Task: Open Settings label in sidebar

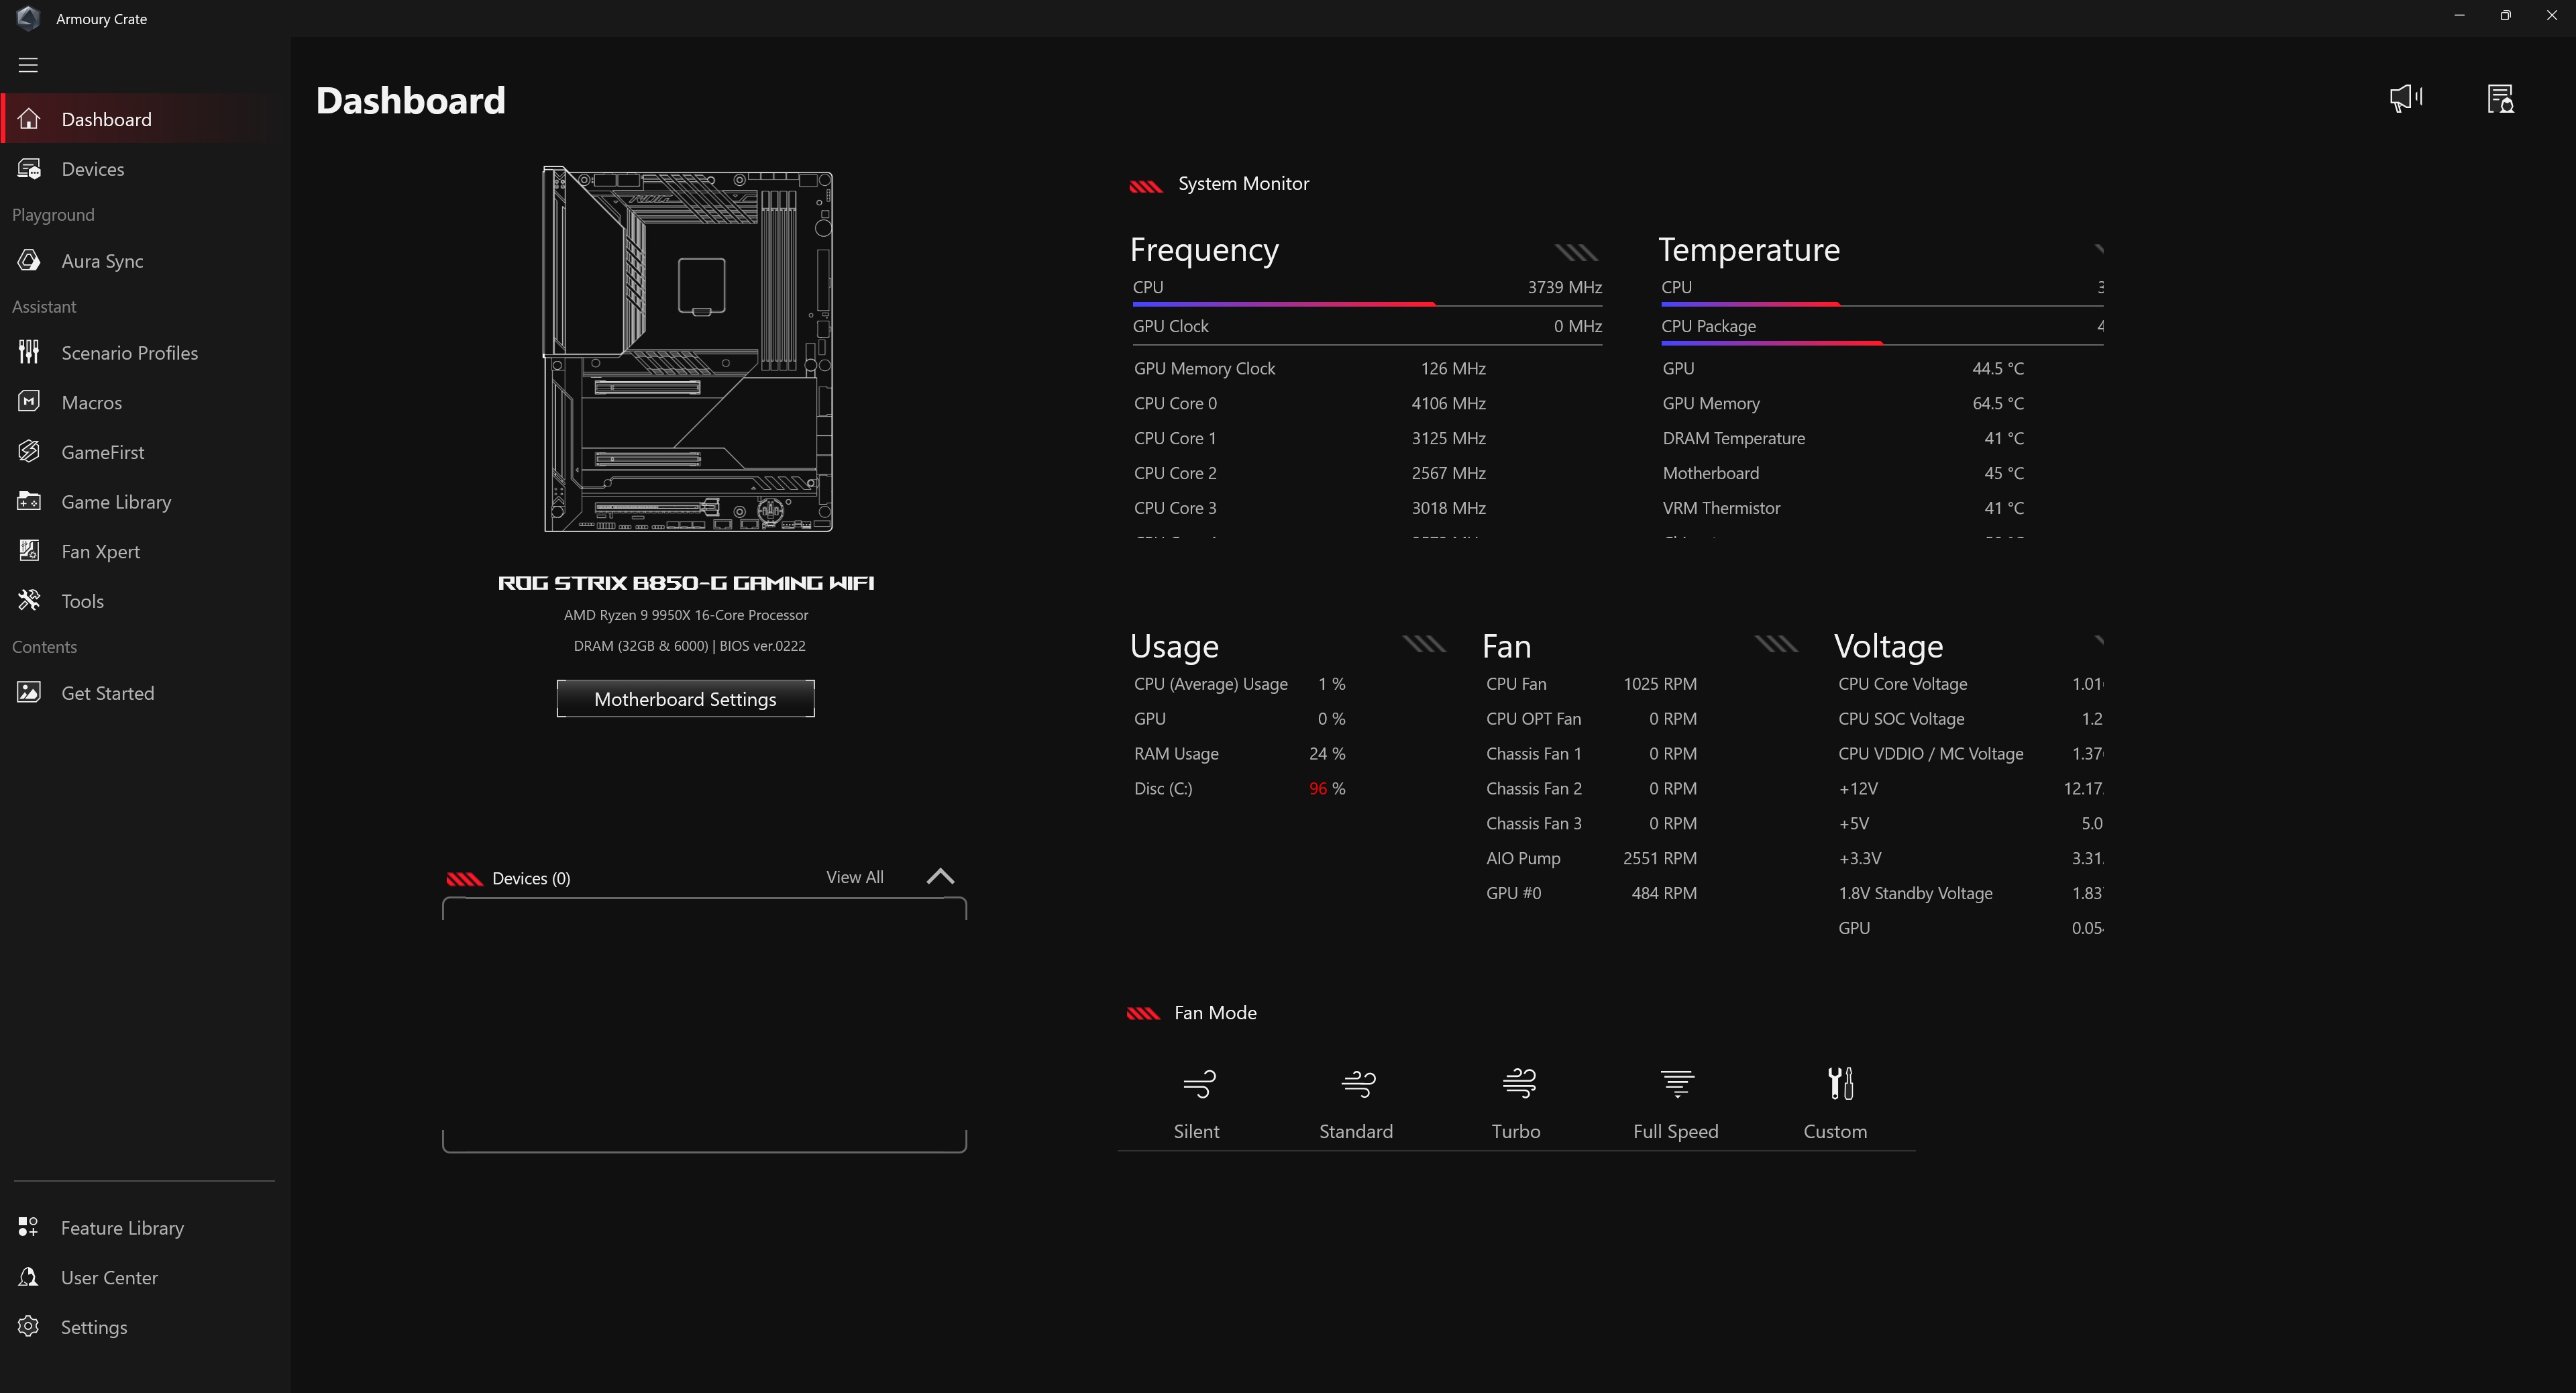Action: point(94,1327)
